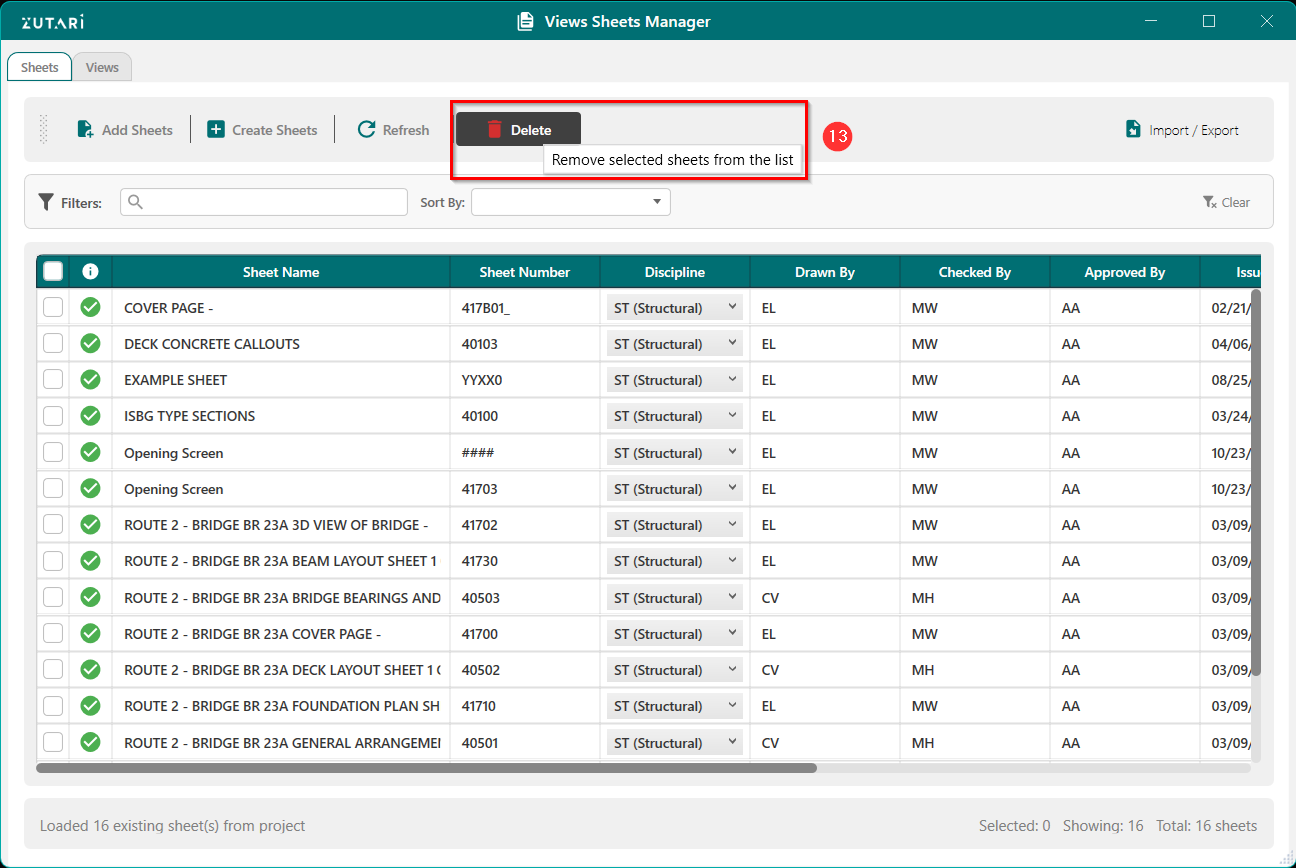
Task: Click the Refresh arrow icon
Action: pyautogui.click(x=366, y=130)
